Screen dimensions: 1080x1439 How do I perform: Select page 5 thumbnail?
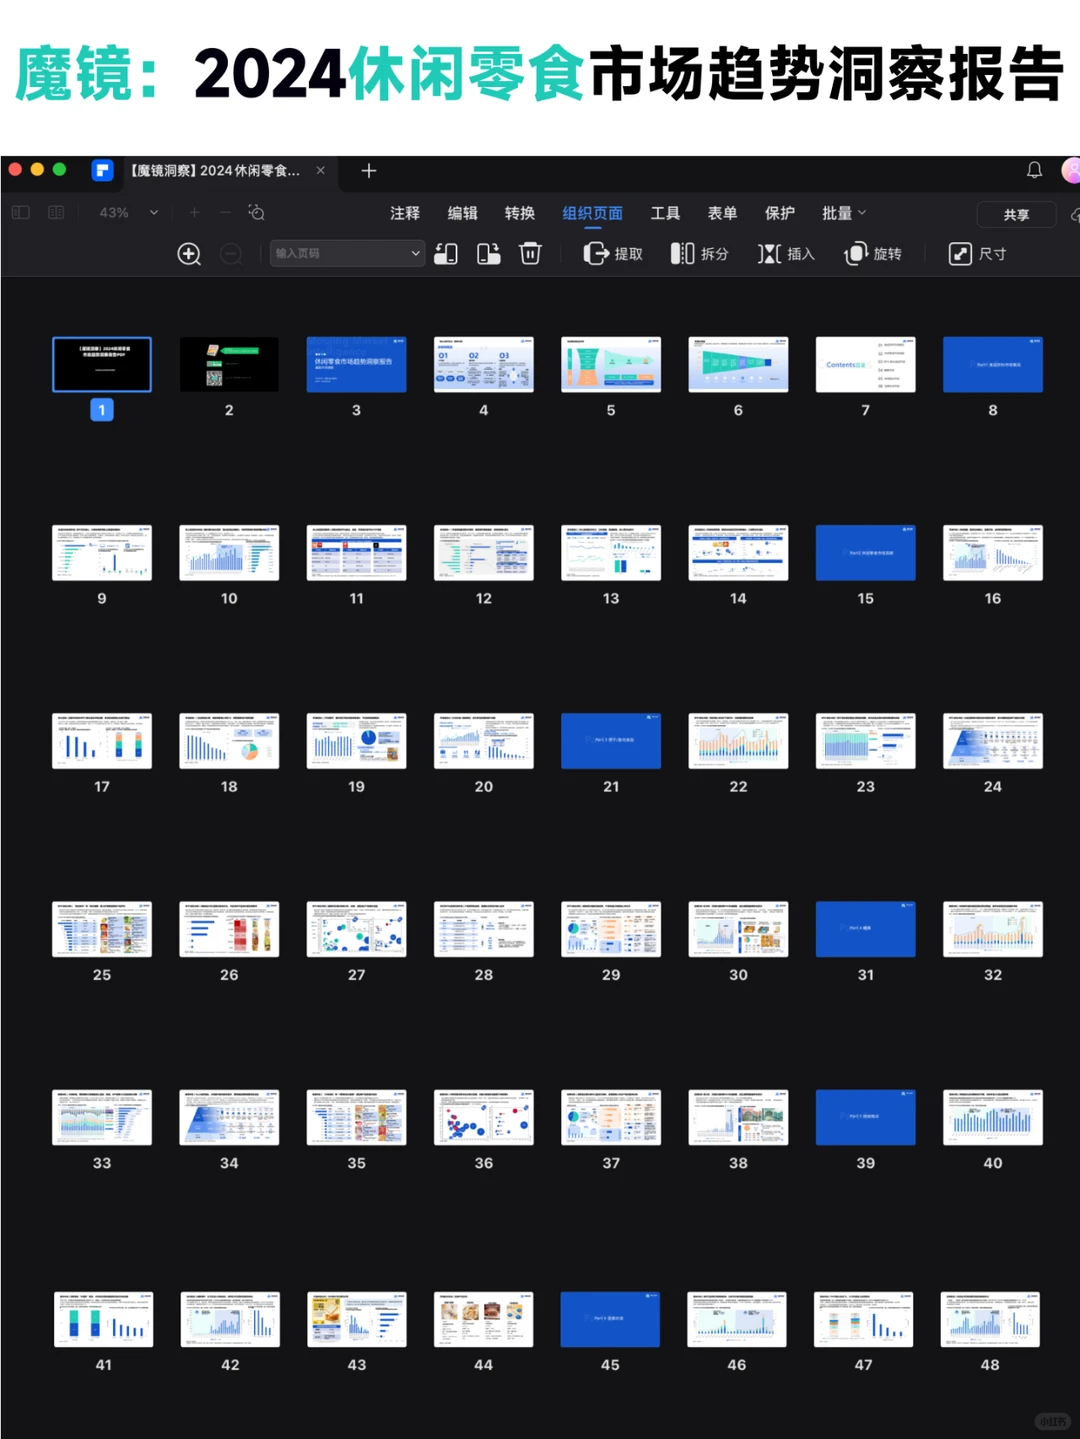point(611,364)
